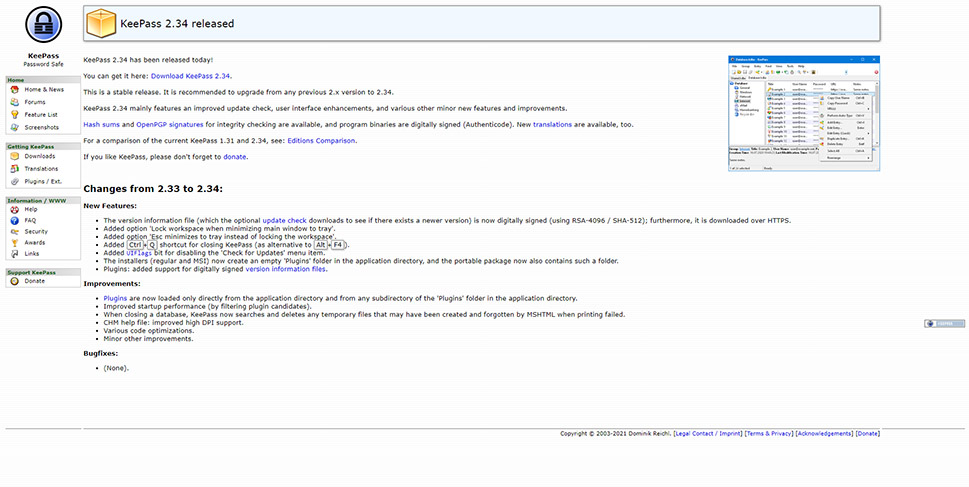969x487 pixels.
Task: Click Download KeePass 2.34 link
Action: tap(190, 76)
